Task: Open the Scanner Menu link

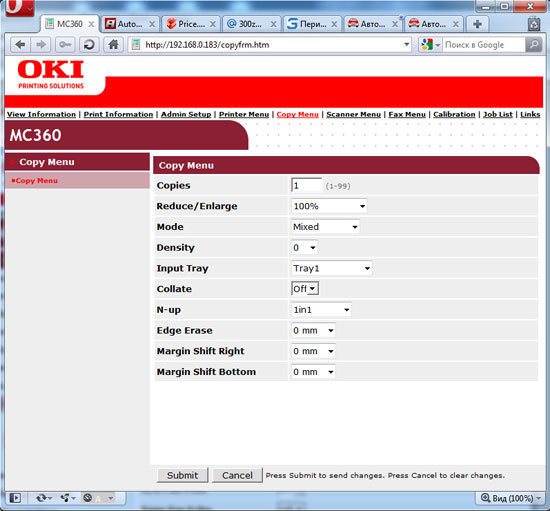Action: [x=353, y=114]
